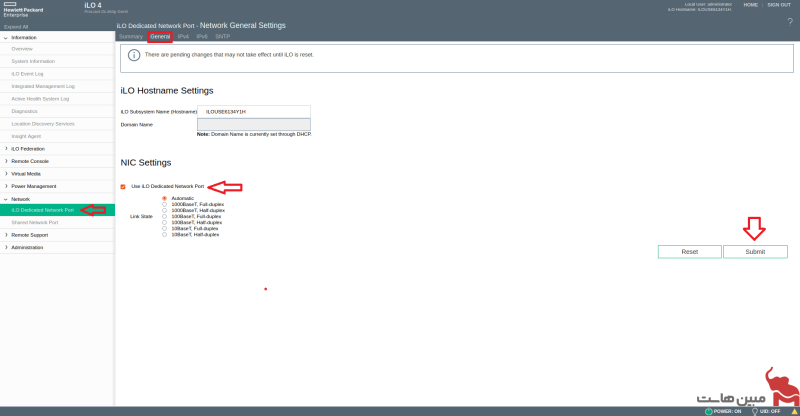Click the Domain Name field
The width and height of the screenshot is (800, 416).
[x=254, y=125]
